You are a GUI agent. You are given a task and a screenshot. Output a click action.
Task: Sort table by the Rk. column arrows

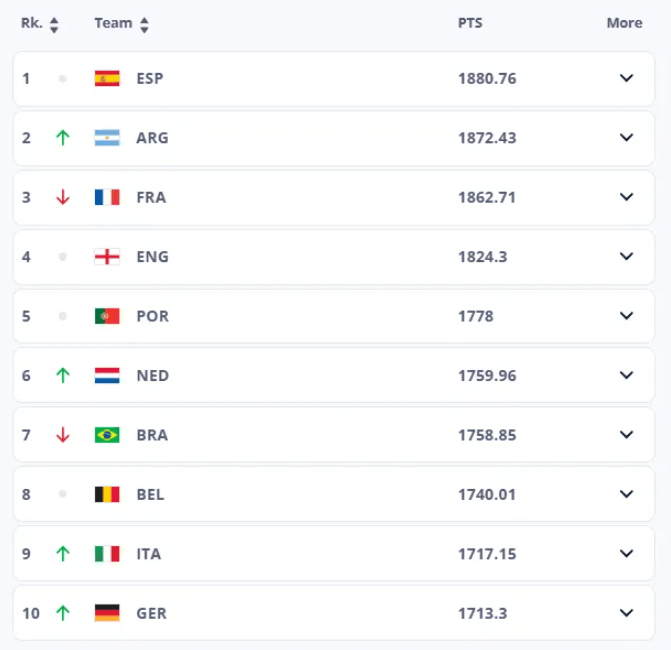pyautogui.click(x=54, y=24)
